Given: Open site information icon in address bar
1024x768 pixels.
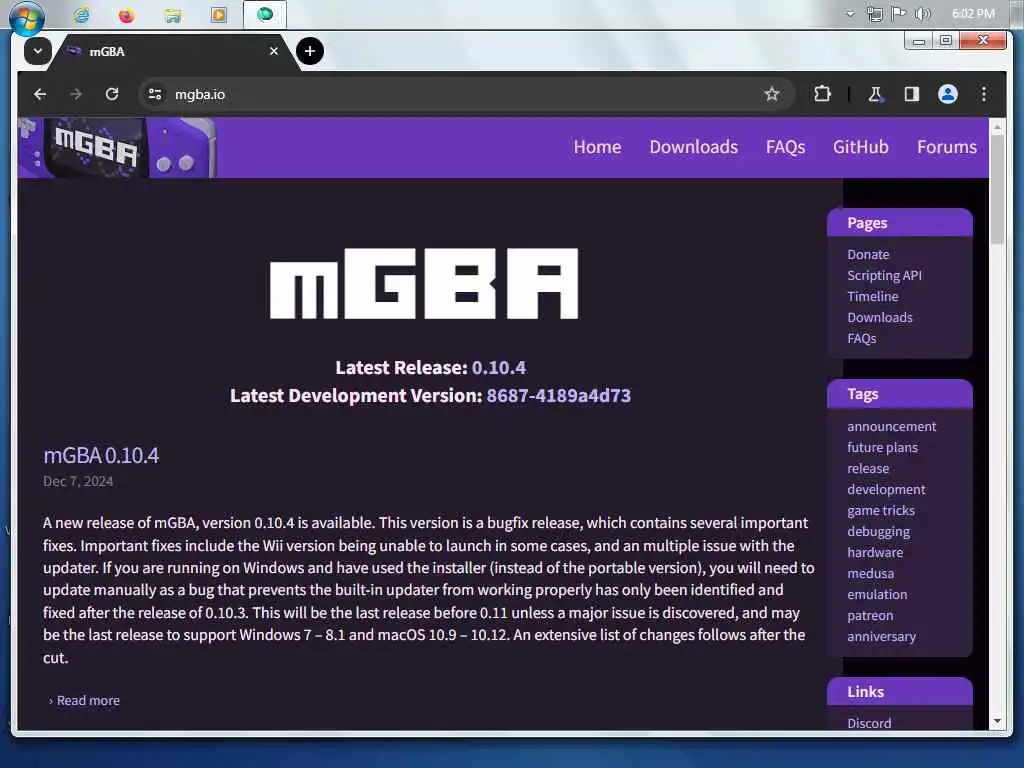Looking at the screenshot, I should point(155,94).
